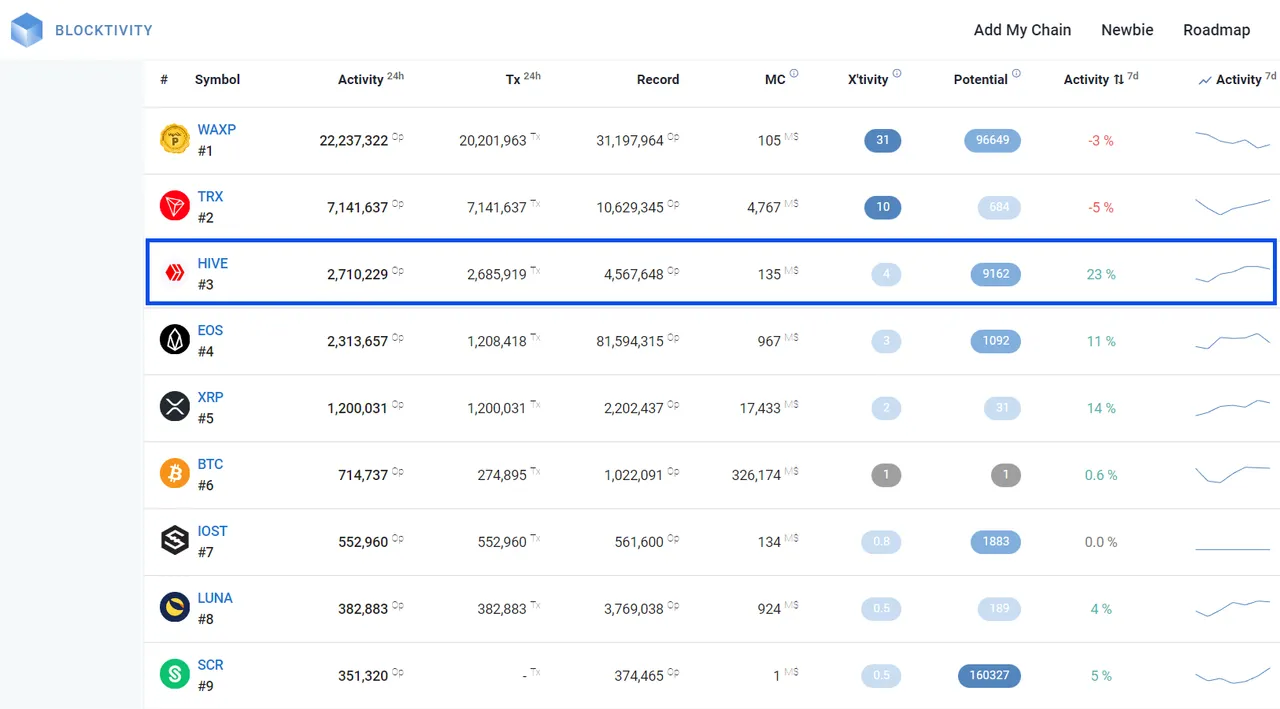Image resolution: width=1280 pixels, height=709 pixels.
Task: Click the WAXP coin icon
Action: click(x=175, y=139)
